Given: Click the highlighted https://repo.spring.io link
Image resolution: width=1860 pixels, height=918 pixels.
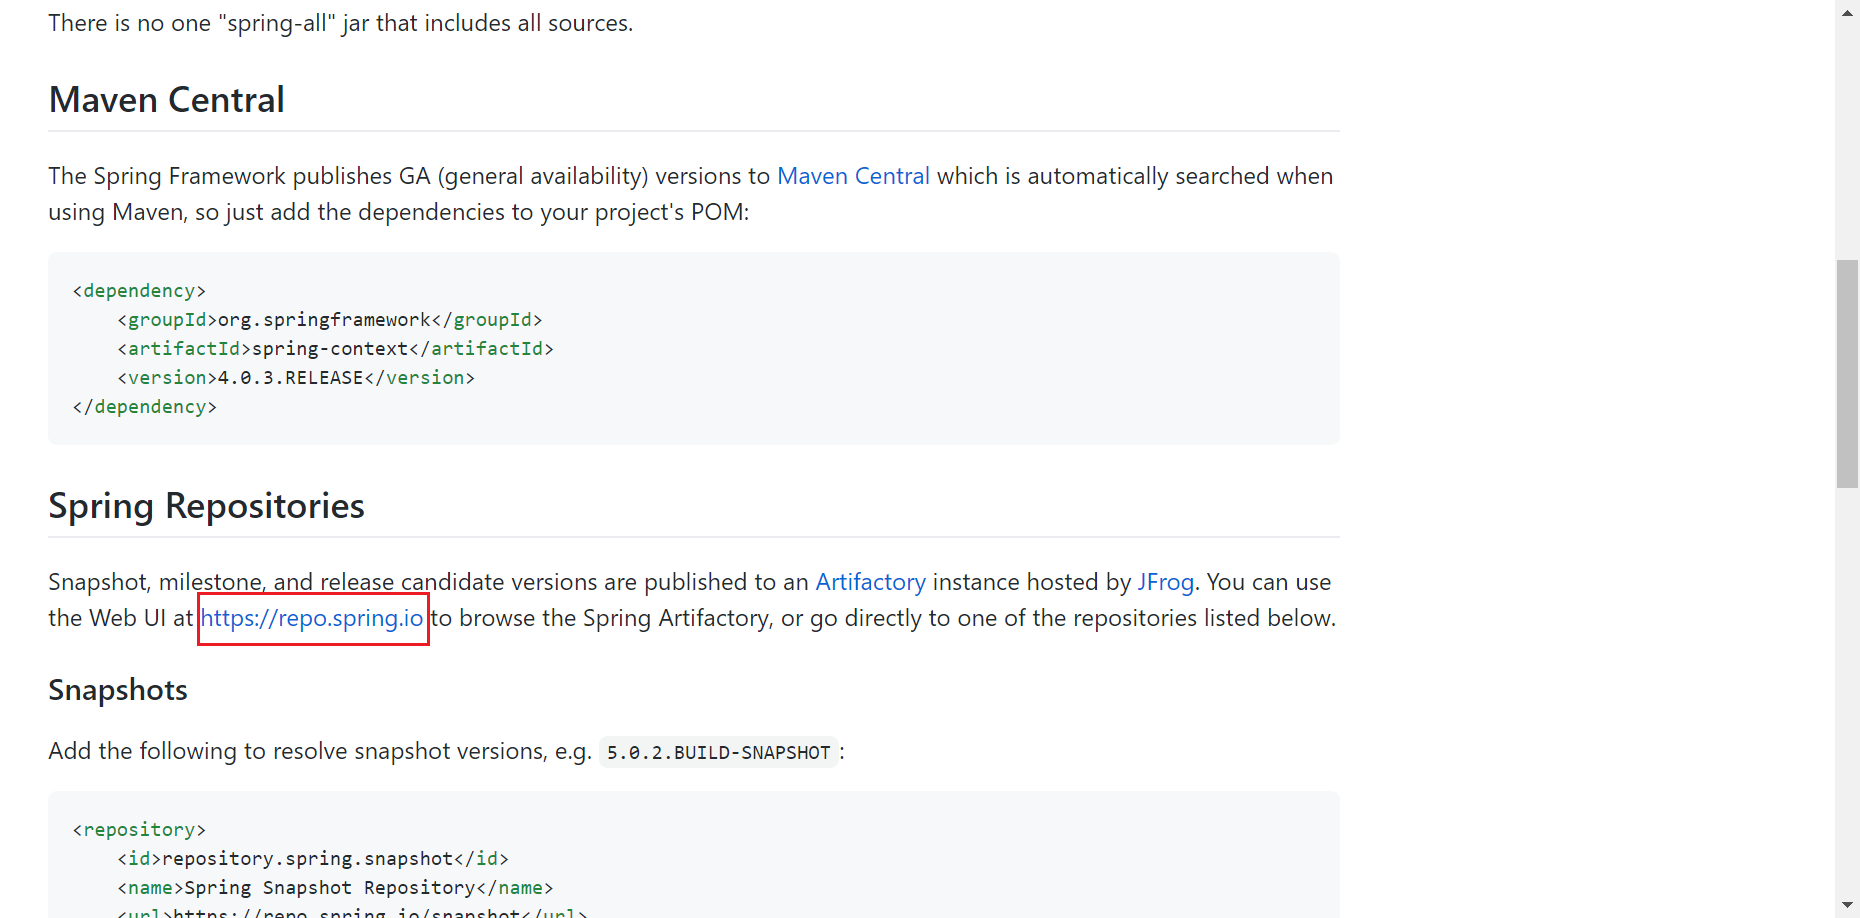Looking at the screenshot, I should point(311,618).
